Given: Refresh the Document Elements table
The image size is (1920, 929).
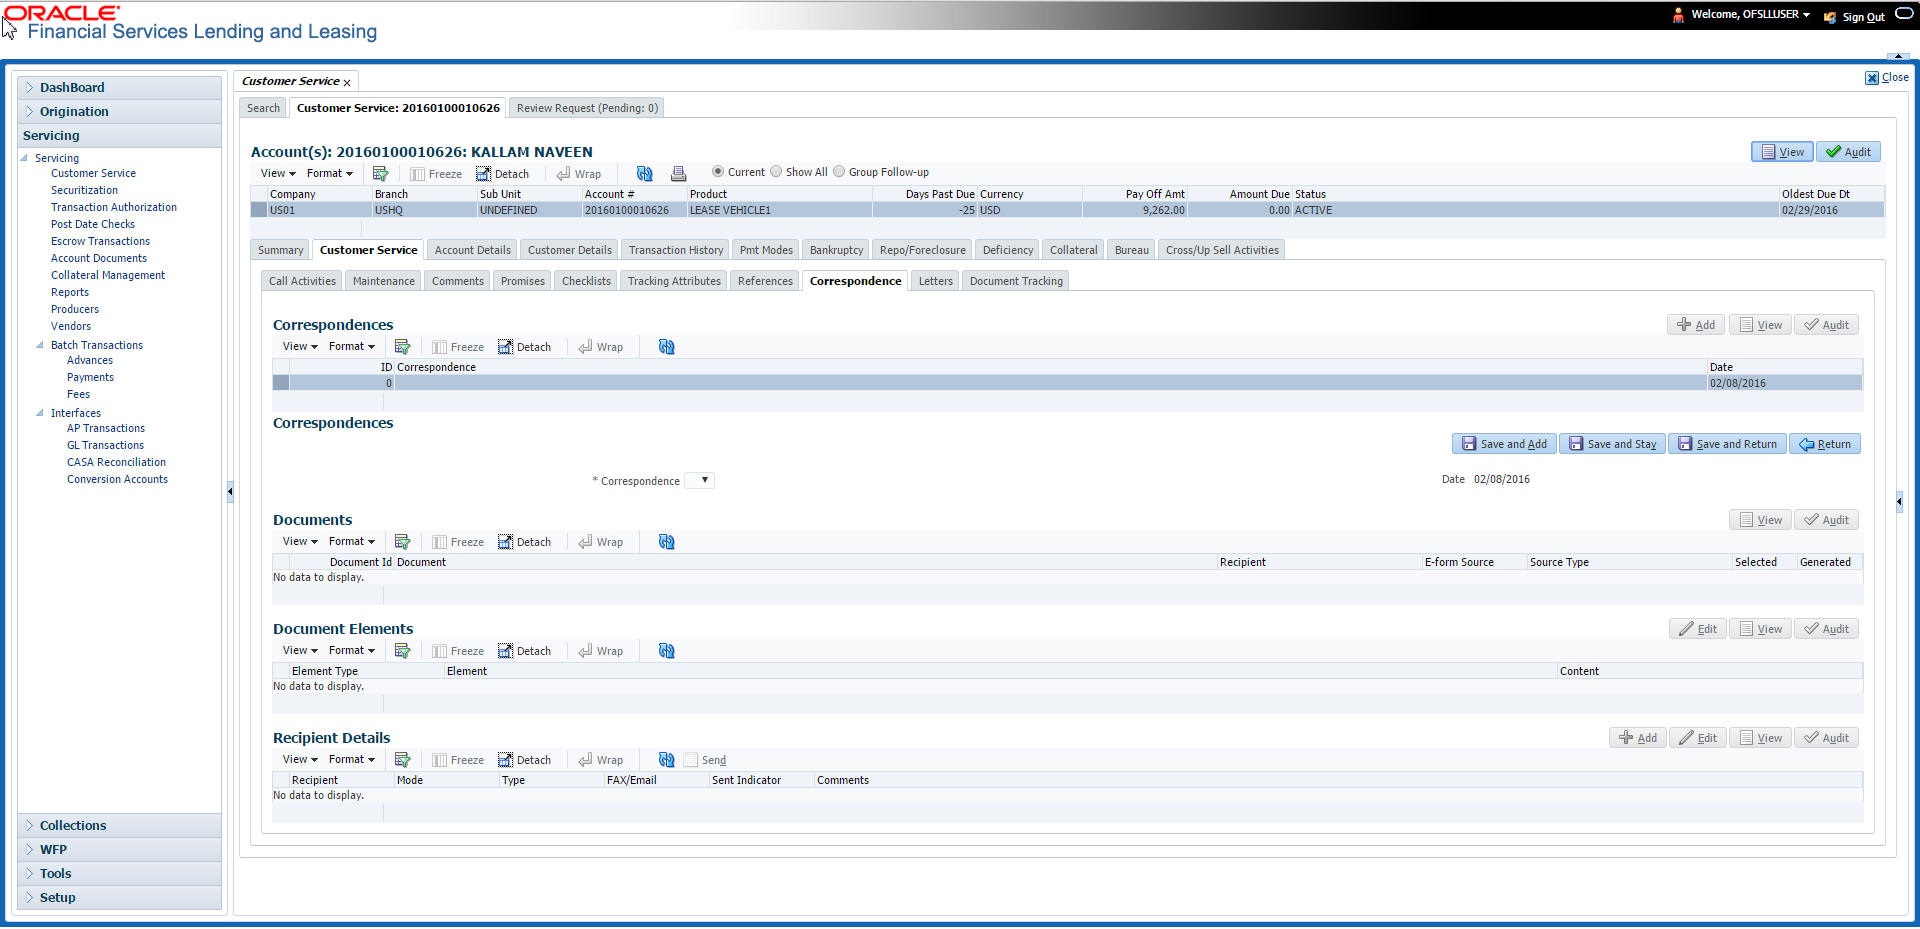Looking at the screenshot, I should pyautogui.click(x=666, y=650).
